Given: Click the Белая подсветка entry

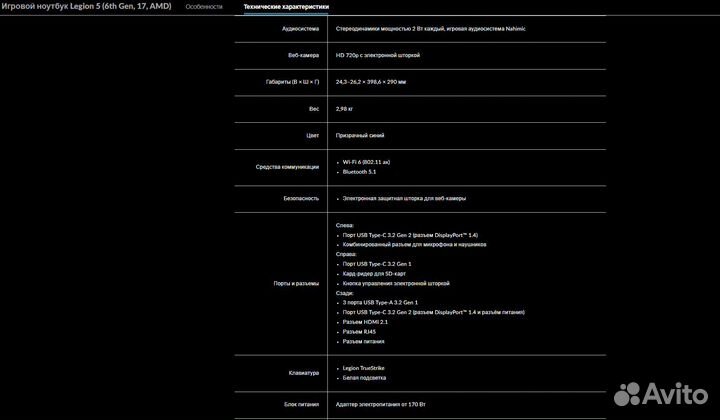Looking at the screenshot, I should coord(364,378).
